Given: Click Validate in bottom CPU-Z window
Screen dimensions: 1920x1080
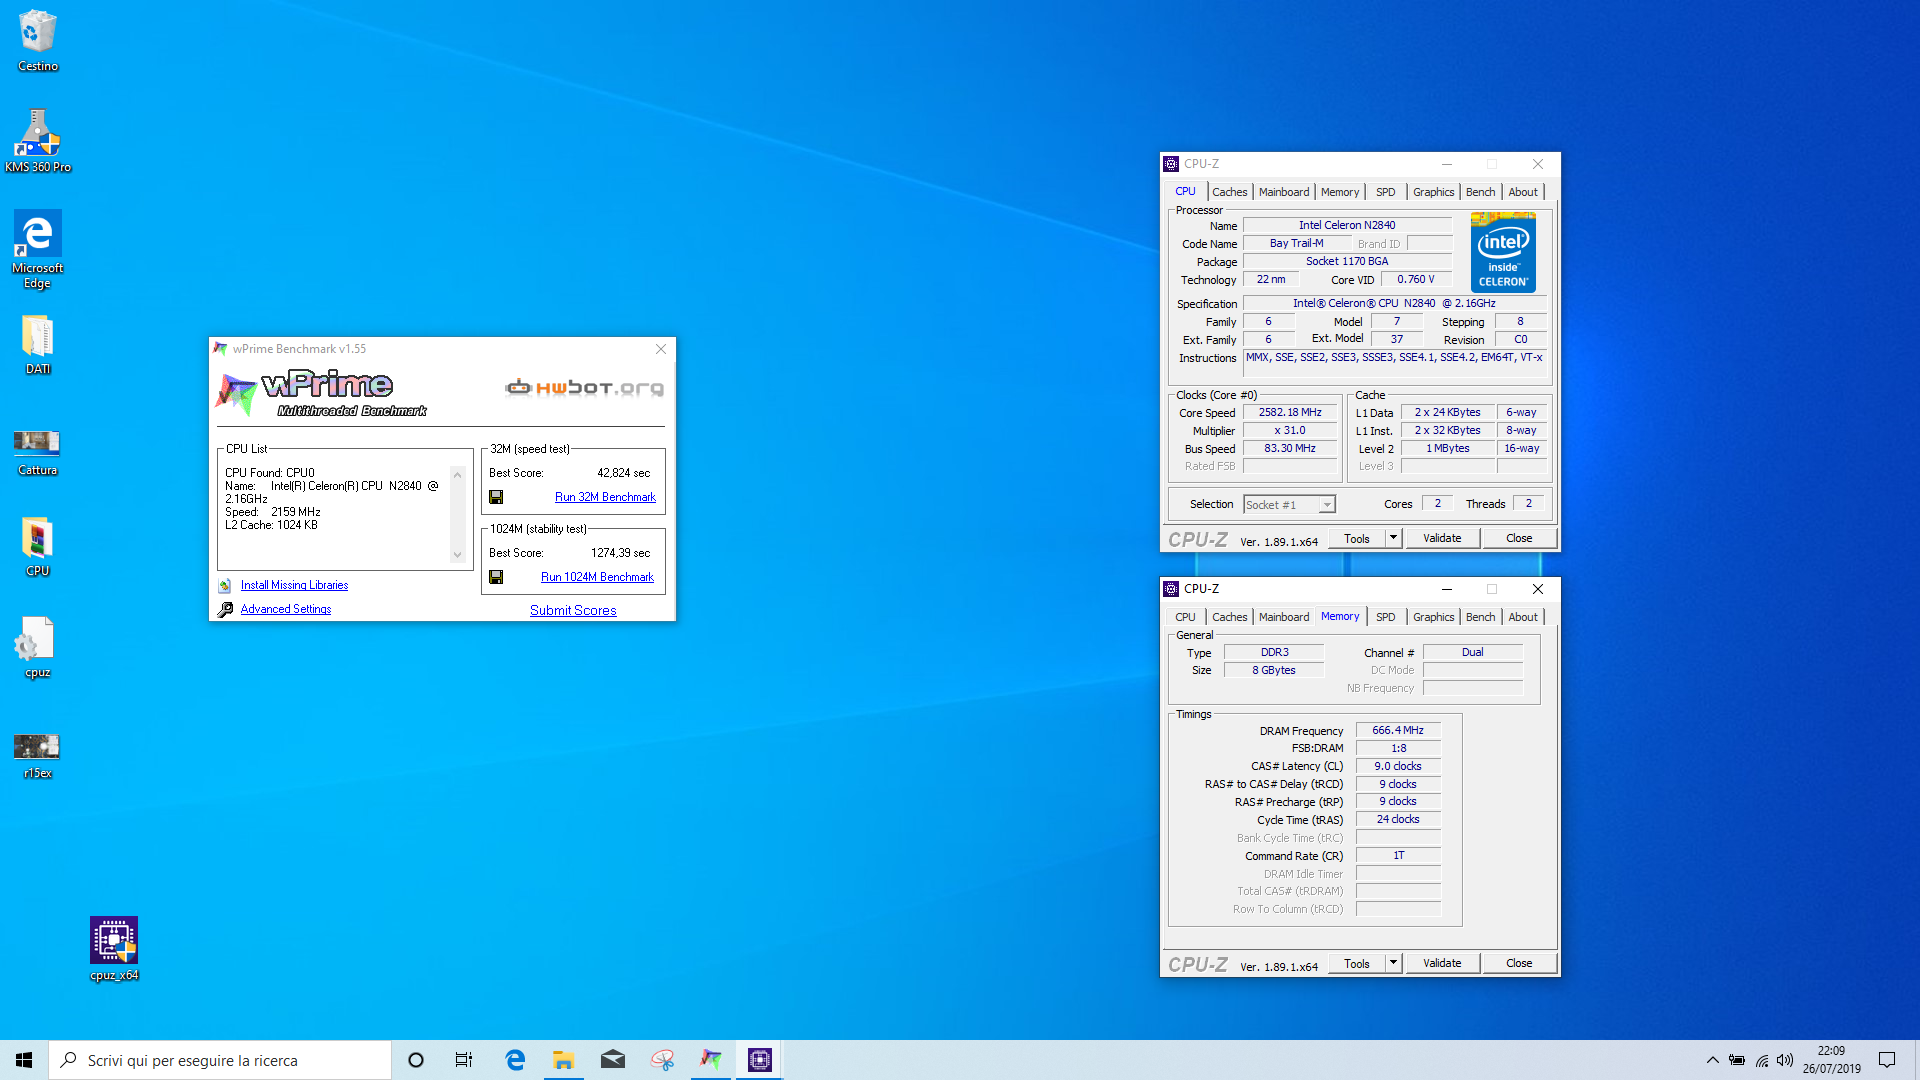Looking at the screenshot, I should (x=1442, y=963).
